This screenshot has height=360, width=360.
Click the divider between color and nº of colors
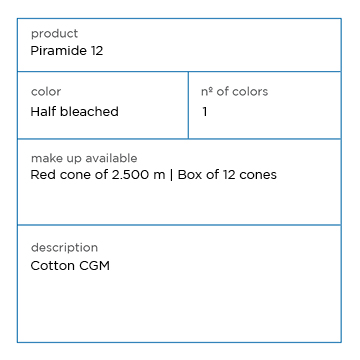[x=188, y=105]
